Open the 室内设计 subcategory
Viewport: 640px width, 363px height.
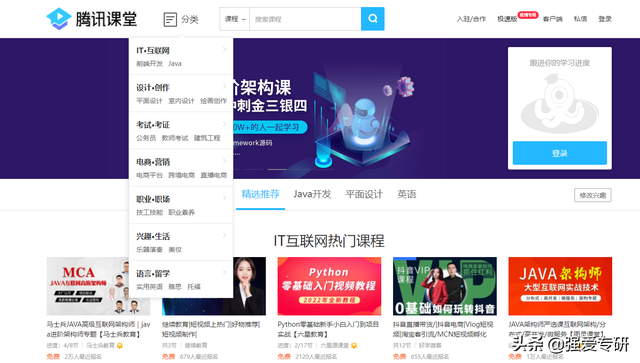(181, 101)
